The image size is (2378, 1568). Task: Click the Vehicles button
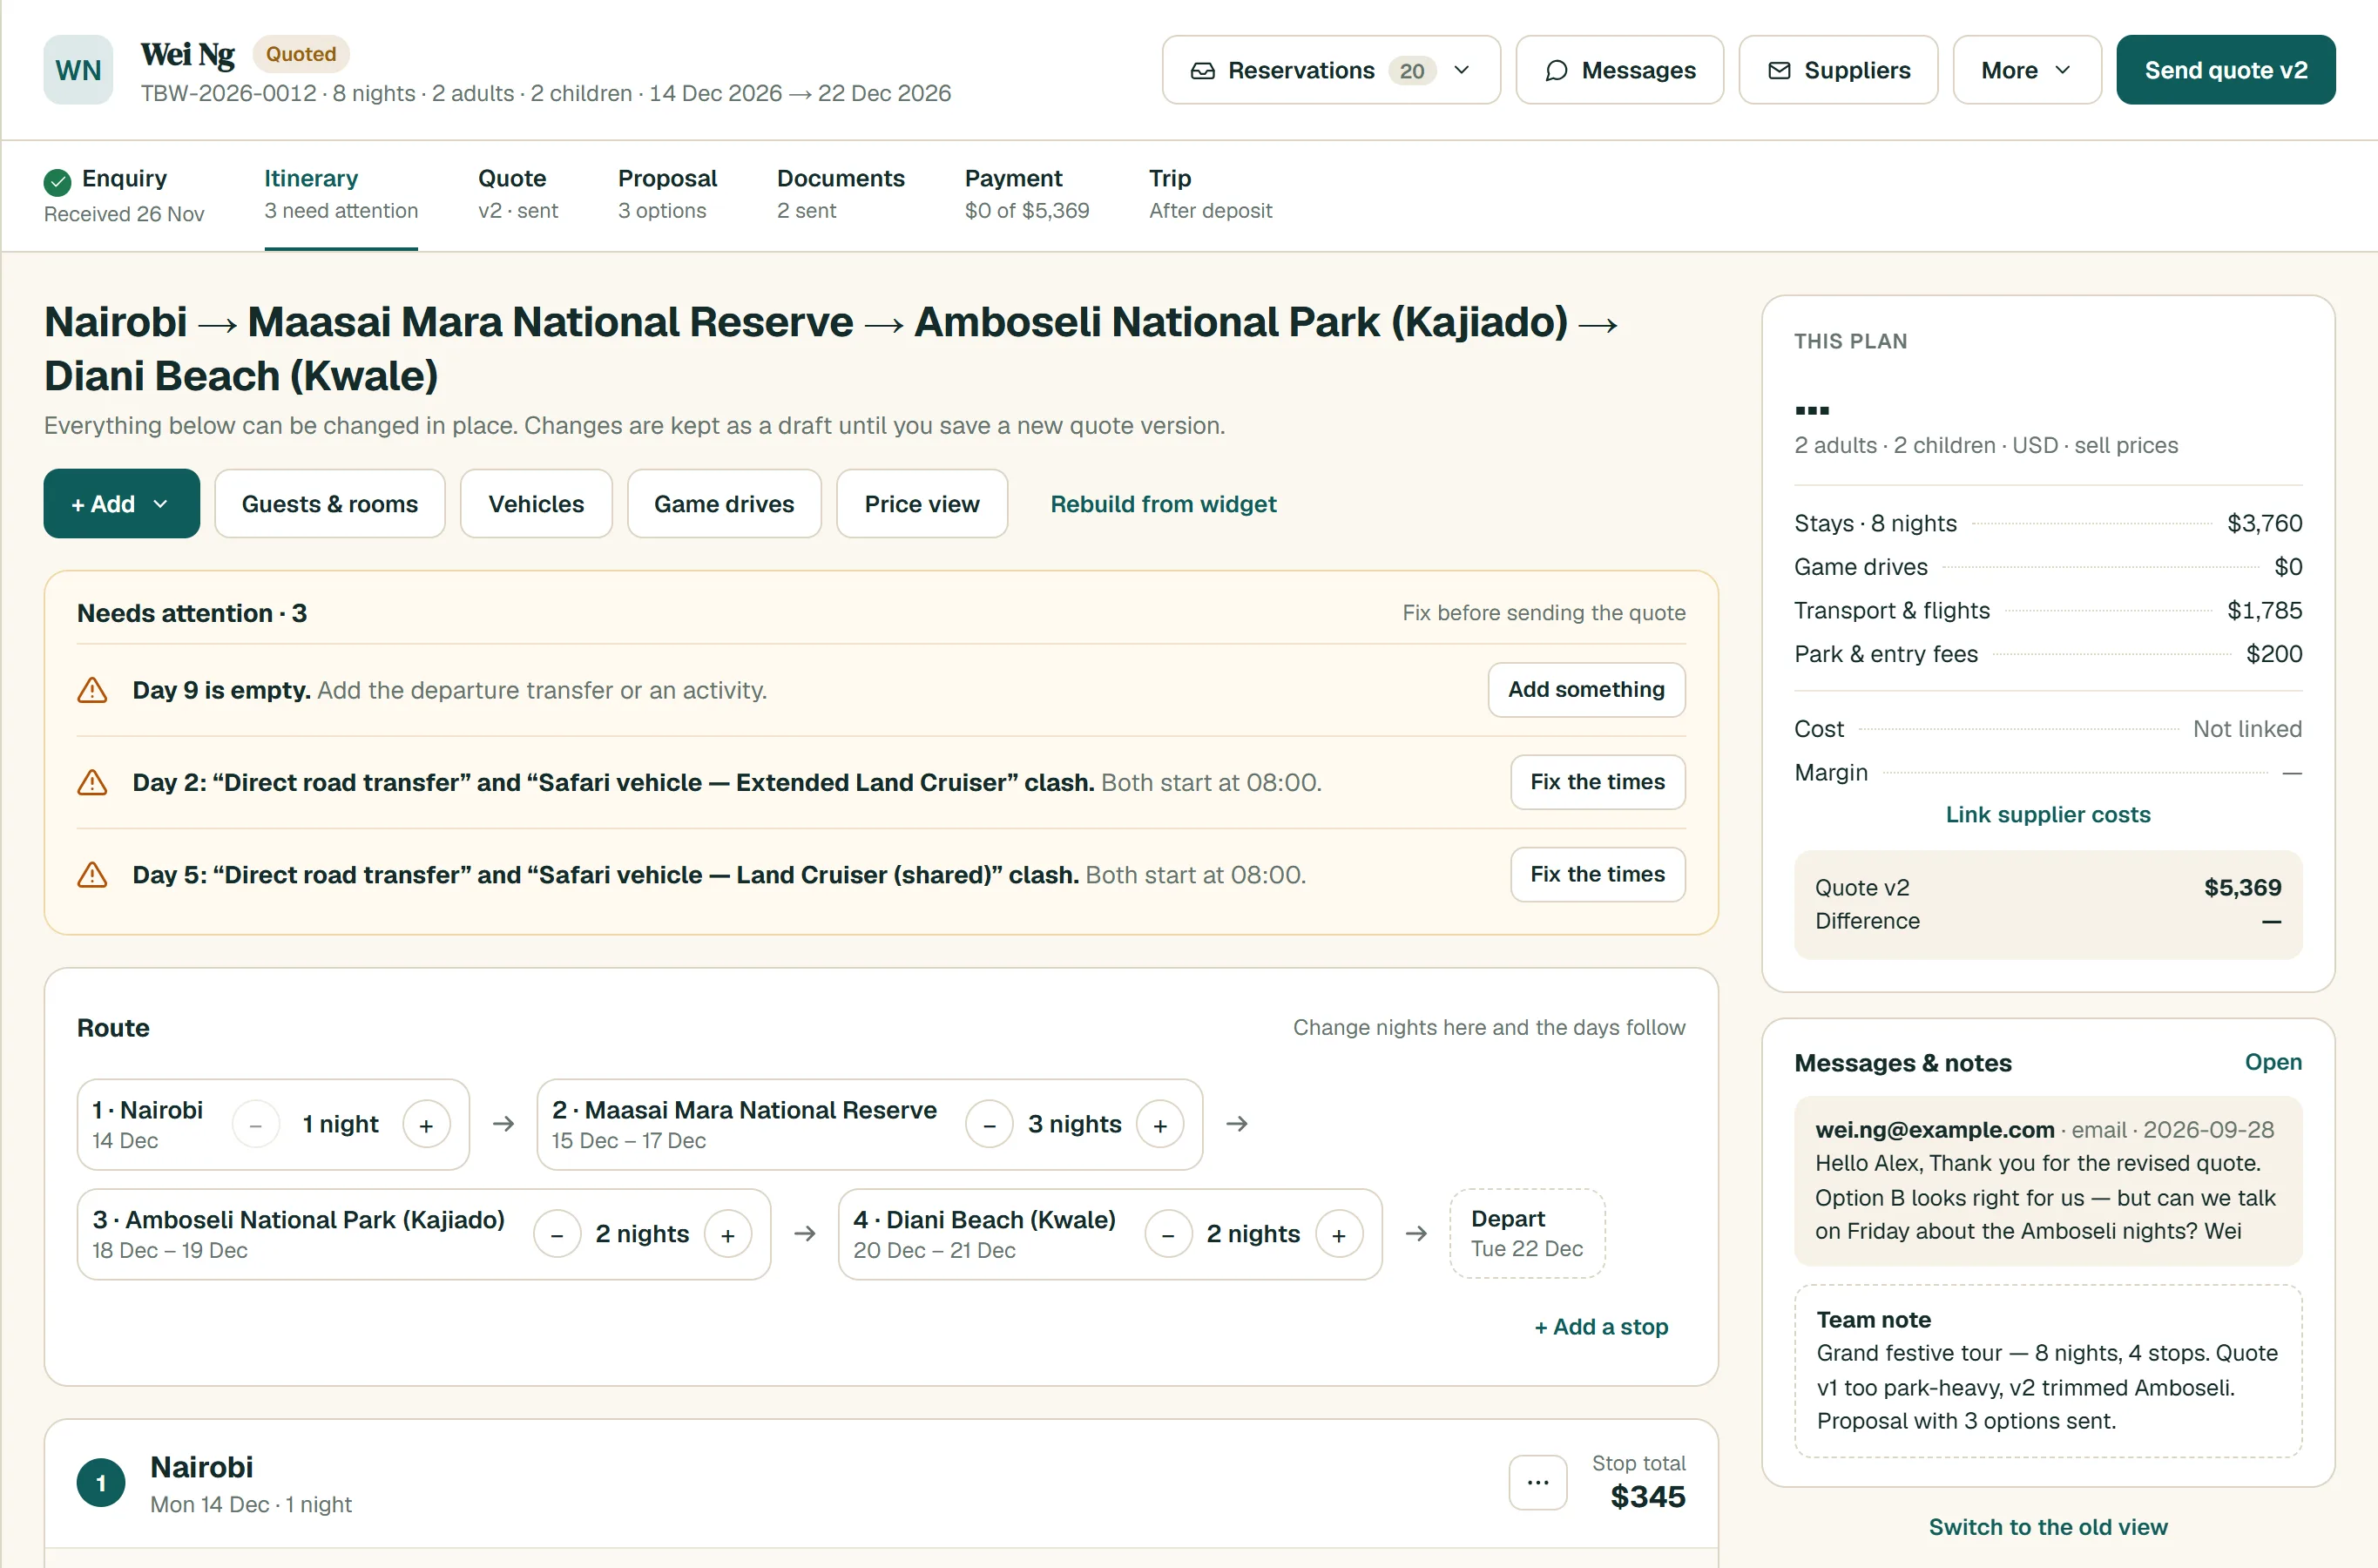(x=536, y=504)
